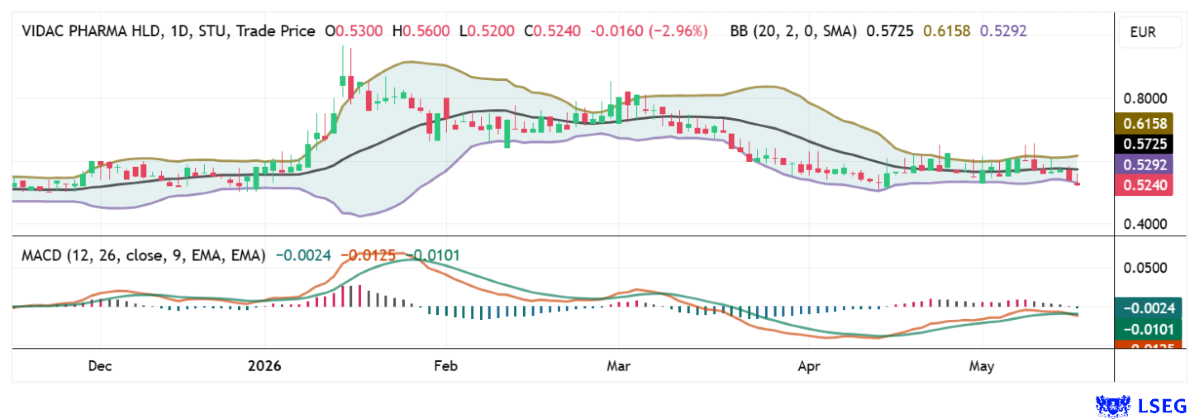
Task: Click the 0.5292 lower band price tag
Action: pyautogui.click(x=1143, y=164)
